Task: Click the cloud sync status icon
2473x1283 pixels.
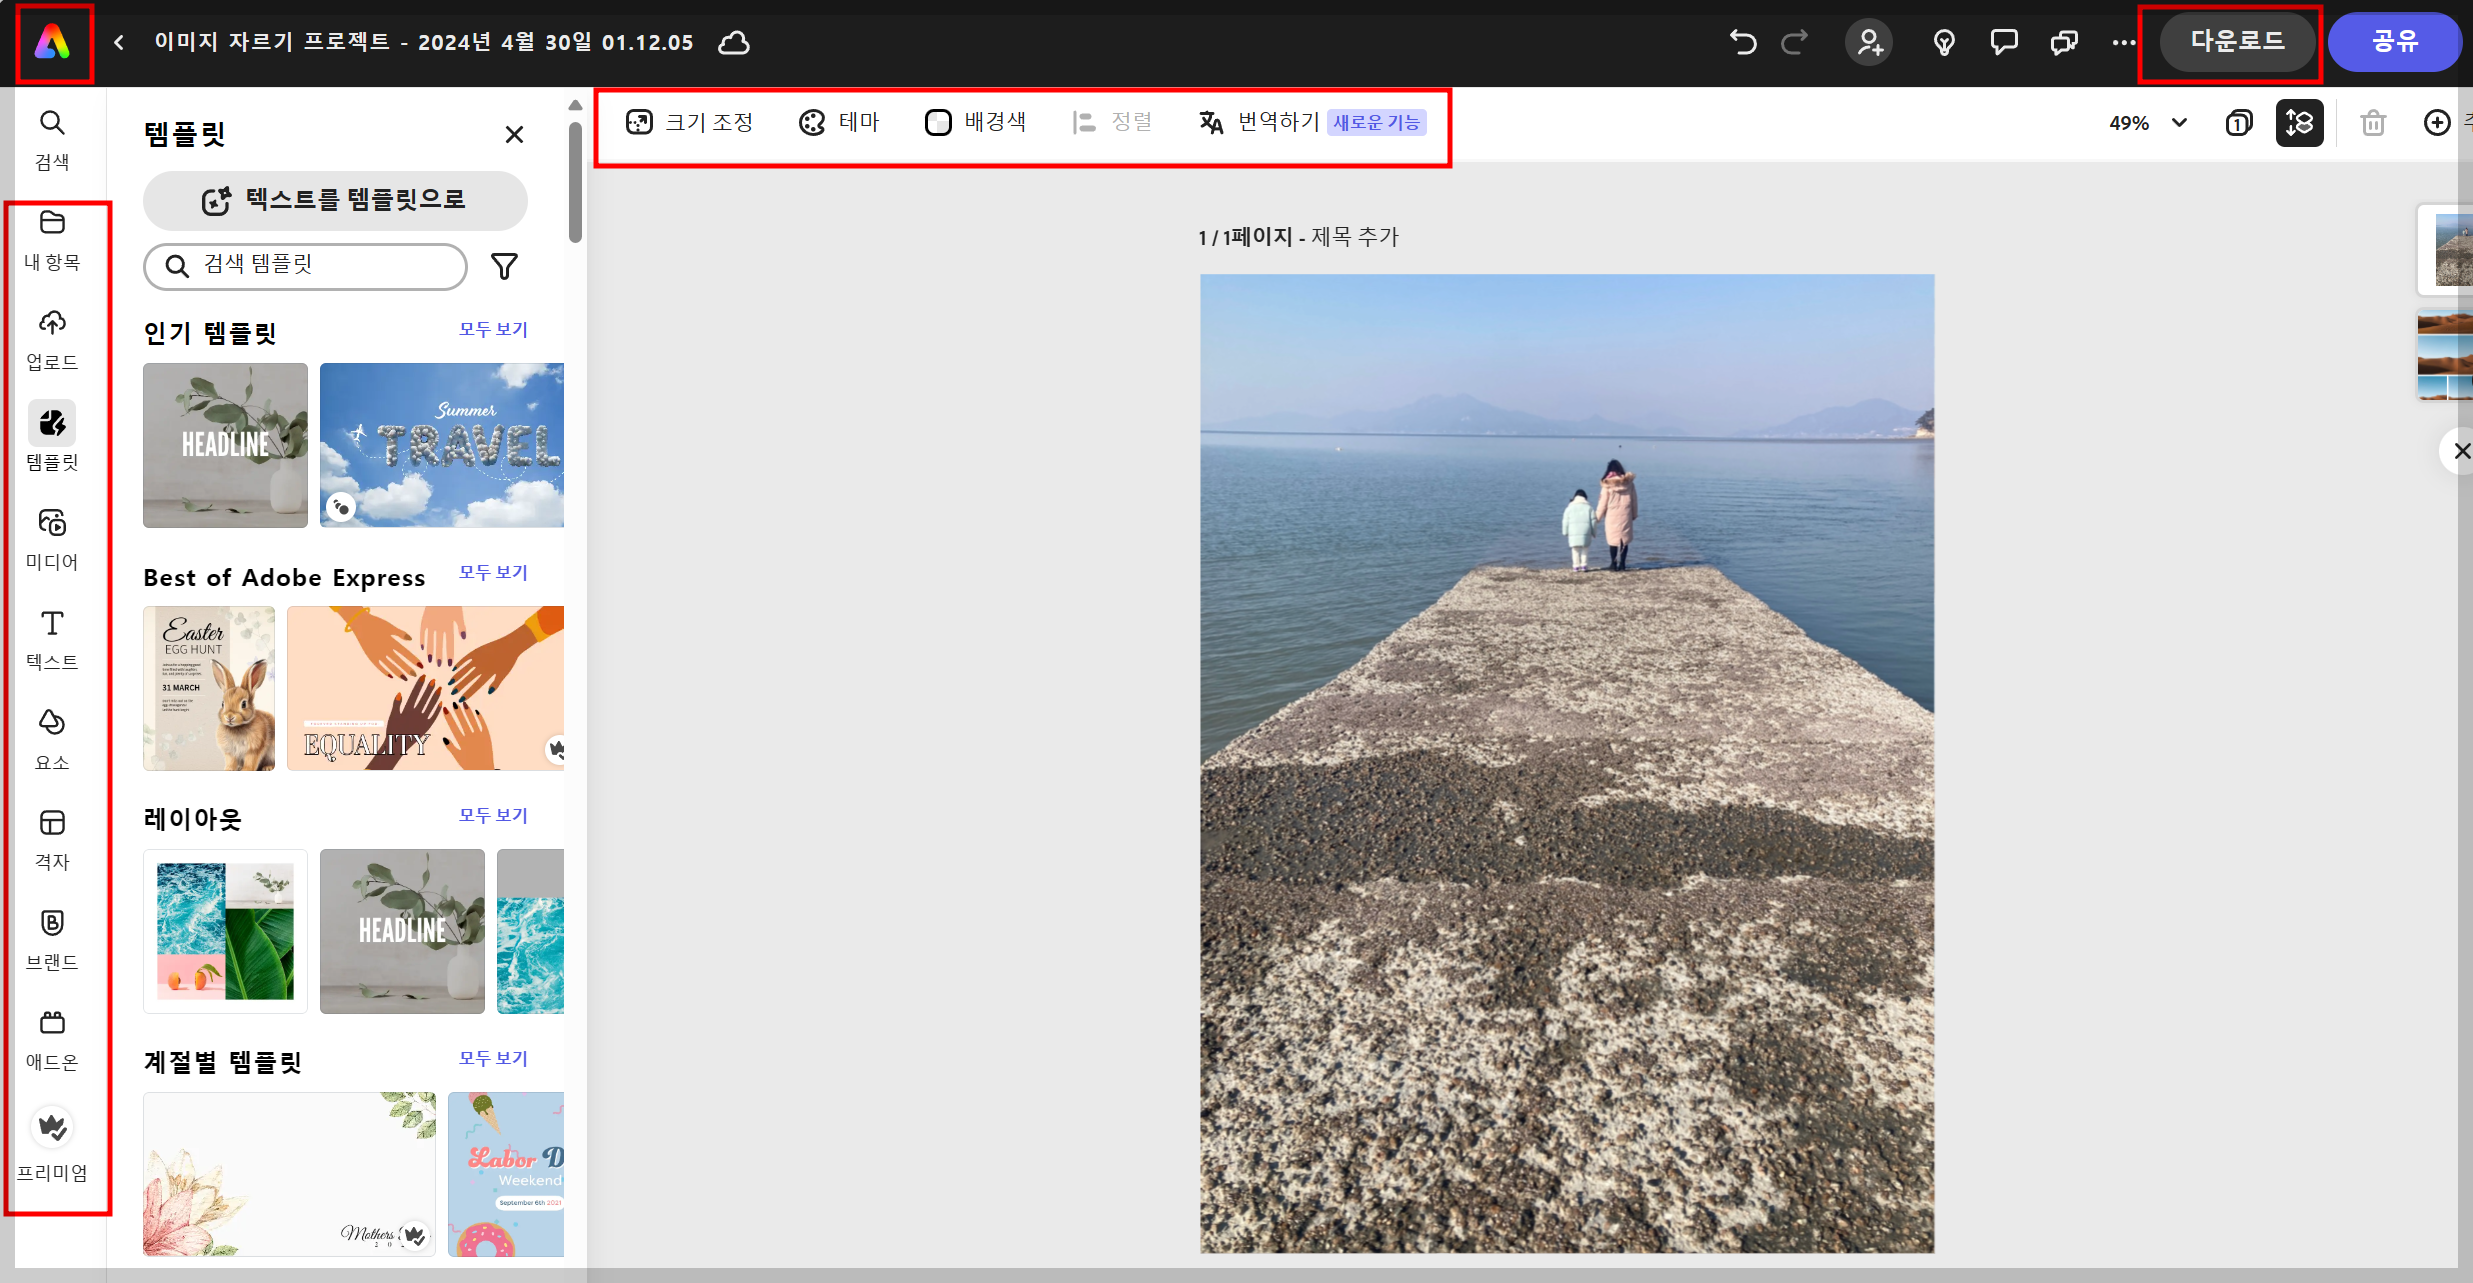Action: [734, 43]
